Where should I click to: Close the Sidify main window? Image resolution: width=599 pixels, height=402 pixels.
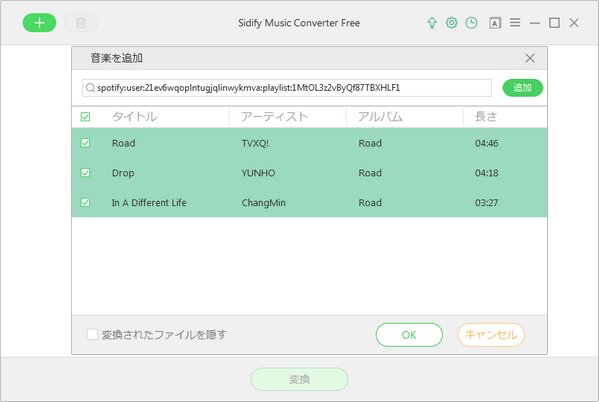point(574,23)
